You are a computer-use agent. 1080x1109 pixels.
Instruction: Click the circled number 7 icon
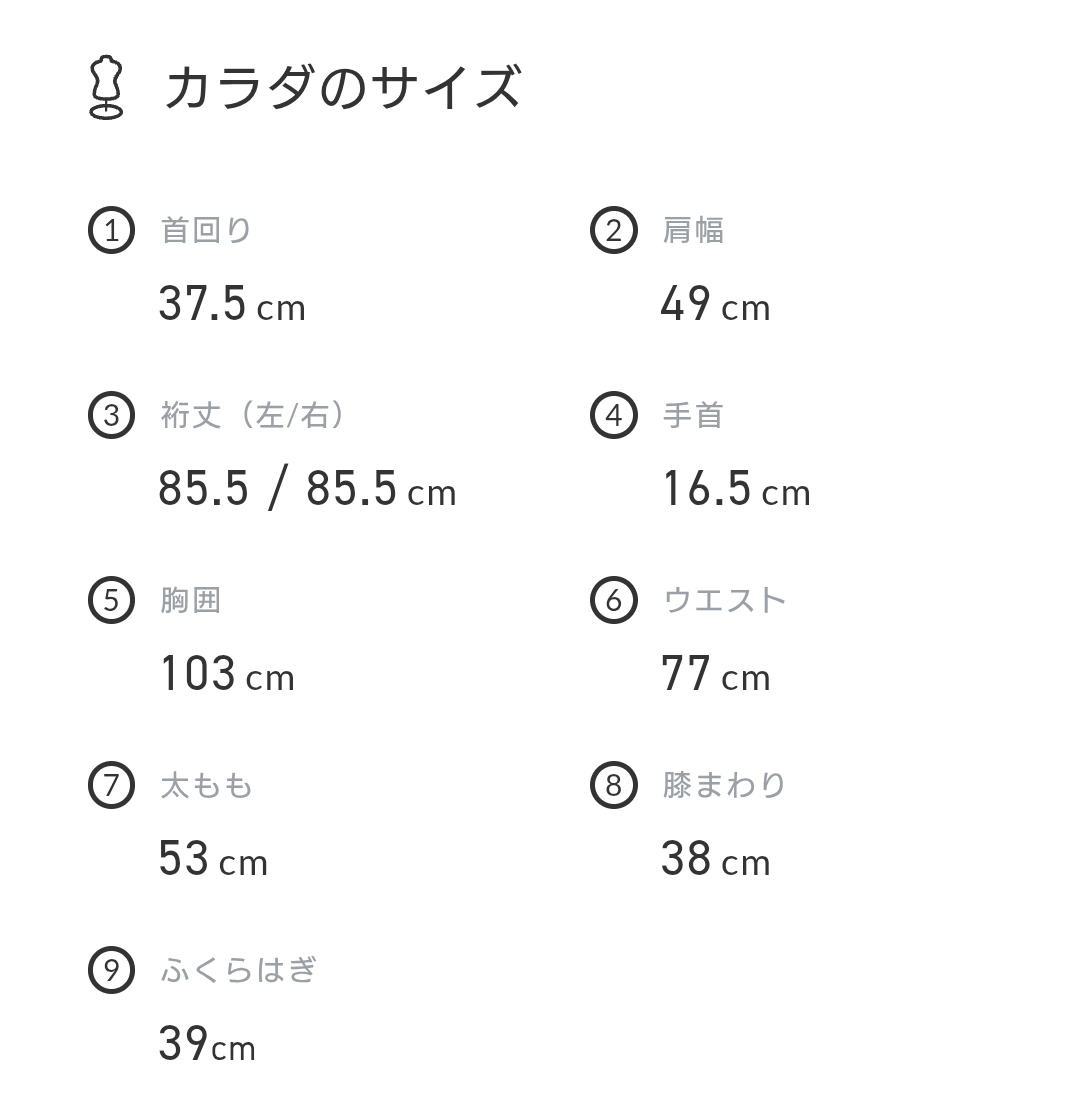point(111,785)
